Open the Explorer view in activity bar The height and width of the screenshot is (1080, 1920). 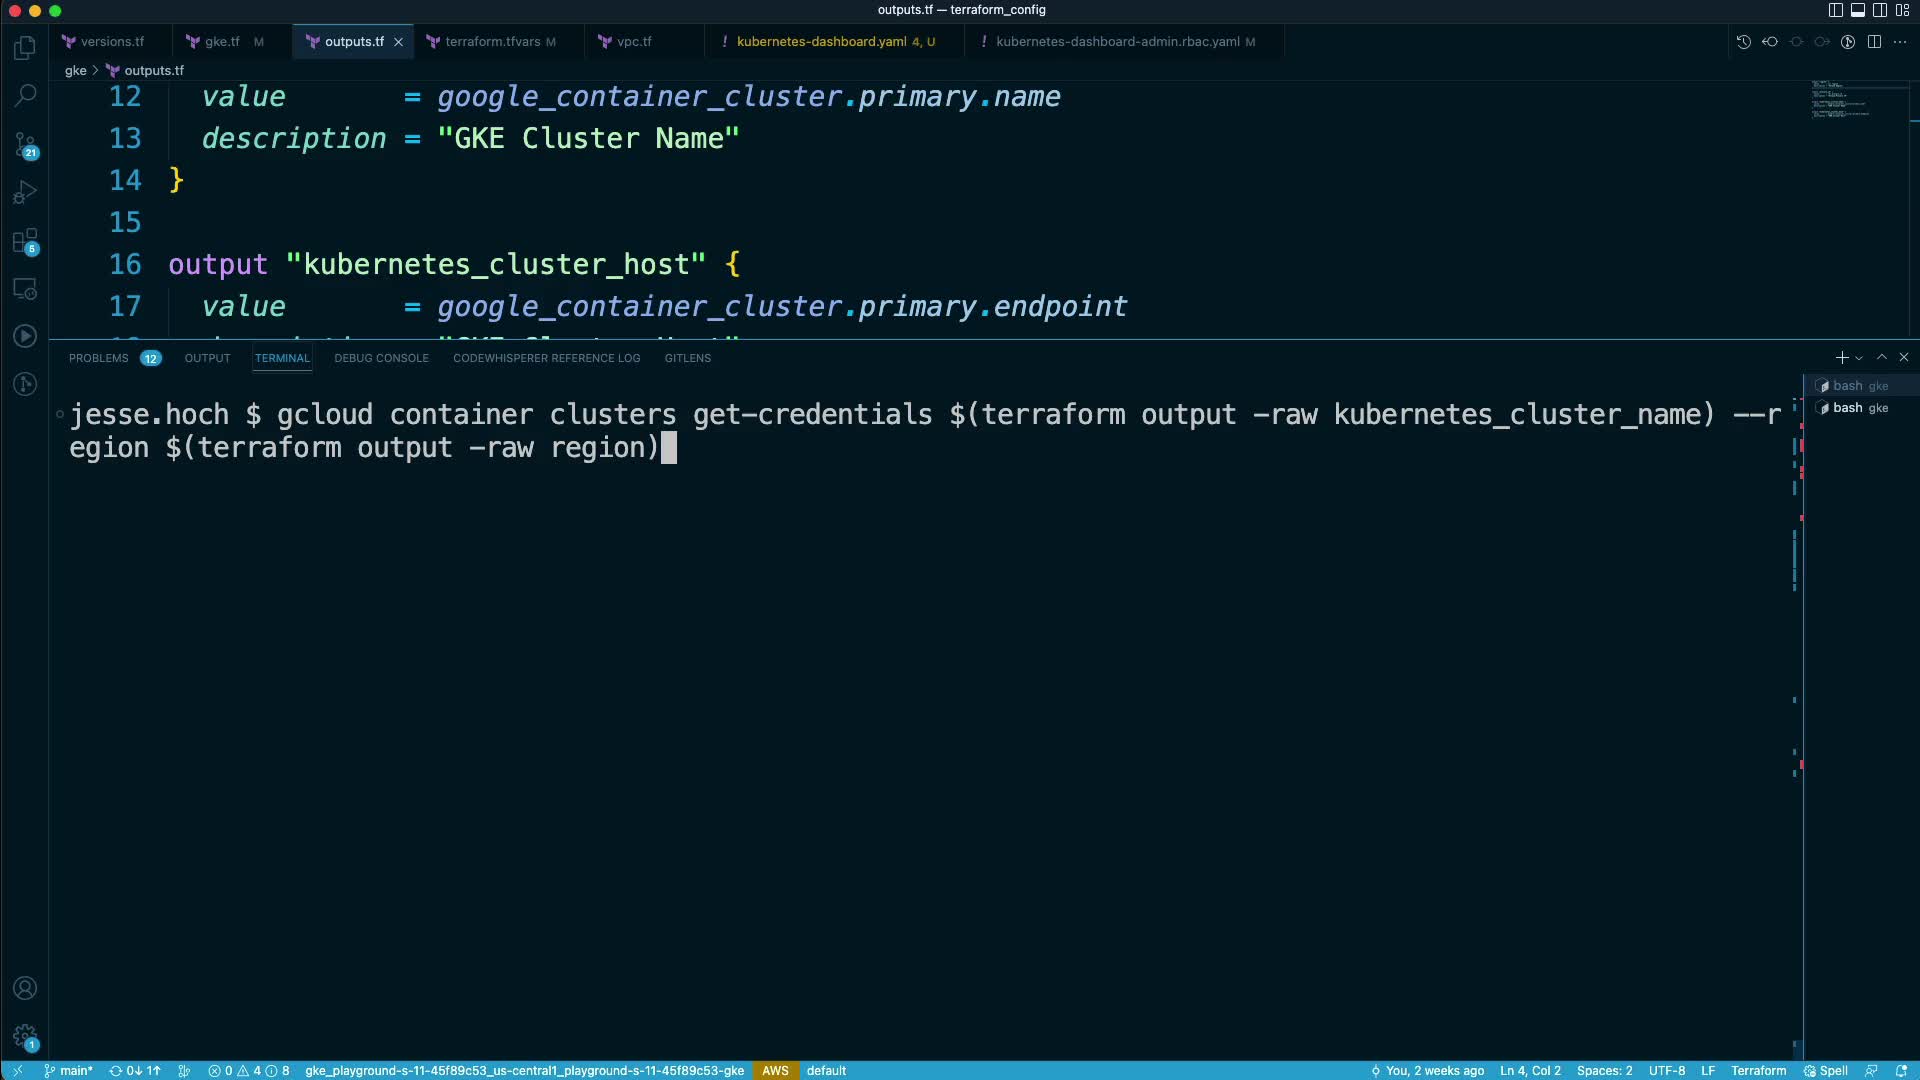pyautogui.click(x=25, y=48)
